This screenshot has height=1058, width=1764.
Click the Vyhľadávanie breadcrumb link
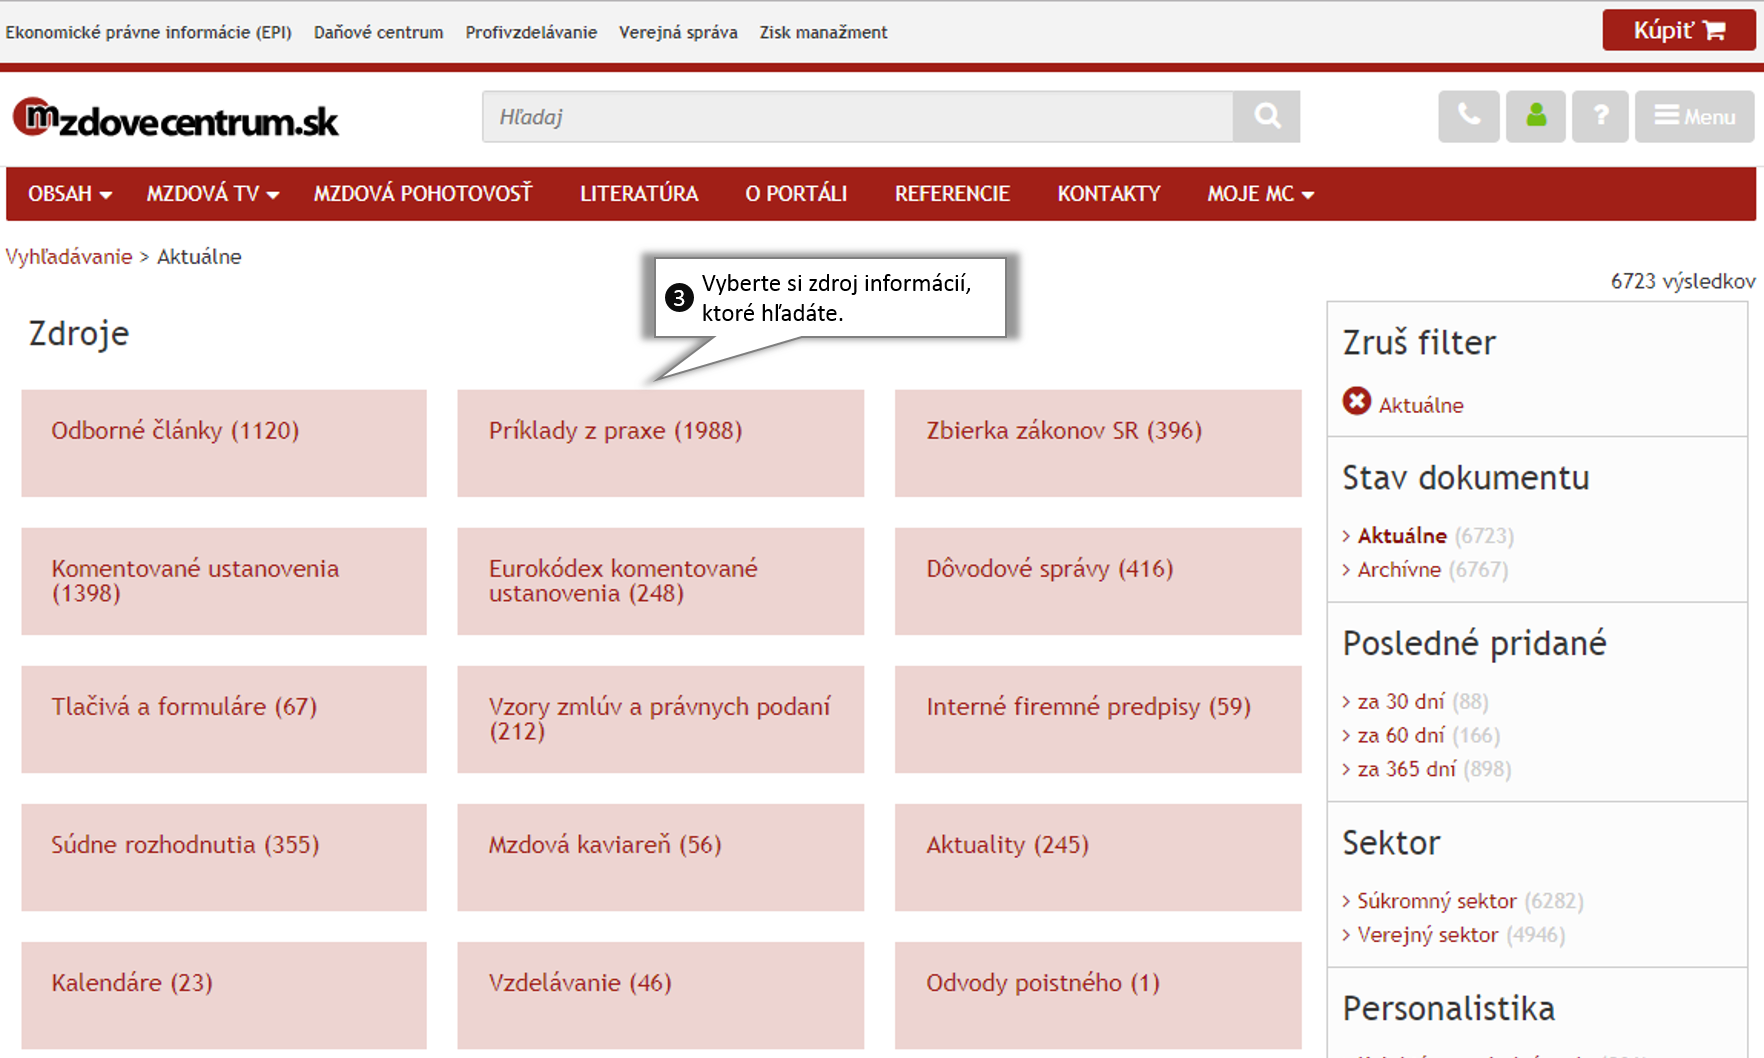[69, 256]
